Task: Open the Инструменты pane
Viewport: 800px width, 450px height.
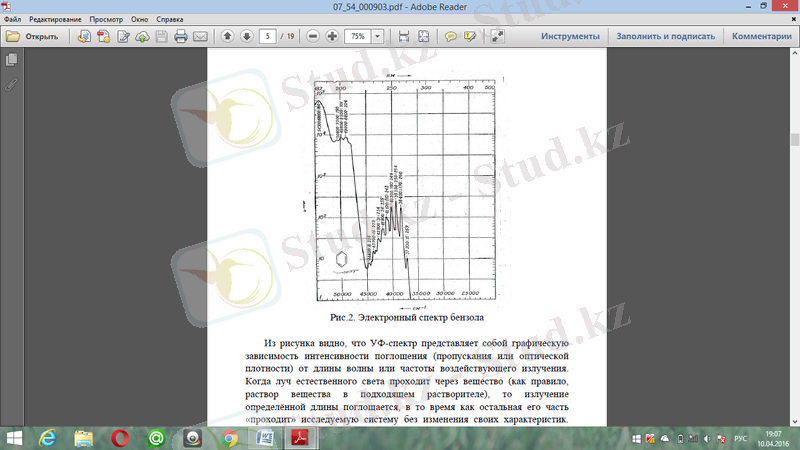Action: (570, 36)
